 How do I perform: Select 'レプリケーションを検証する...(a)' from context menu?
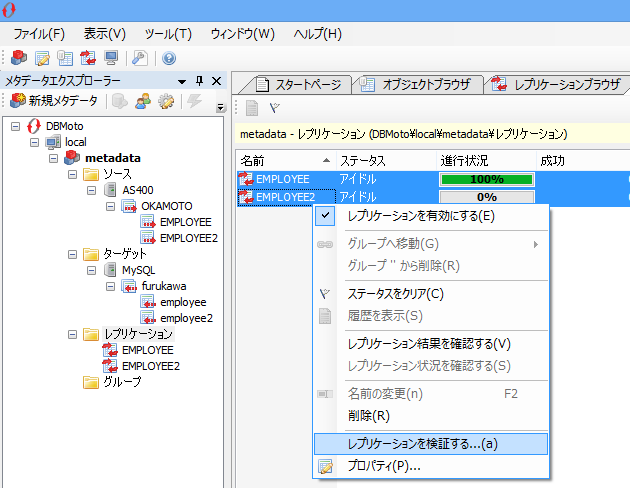(x=421, y=443)
